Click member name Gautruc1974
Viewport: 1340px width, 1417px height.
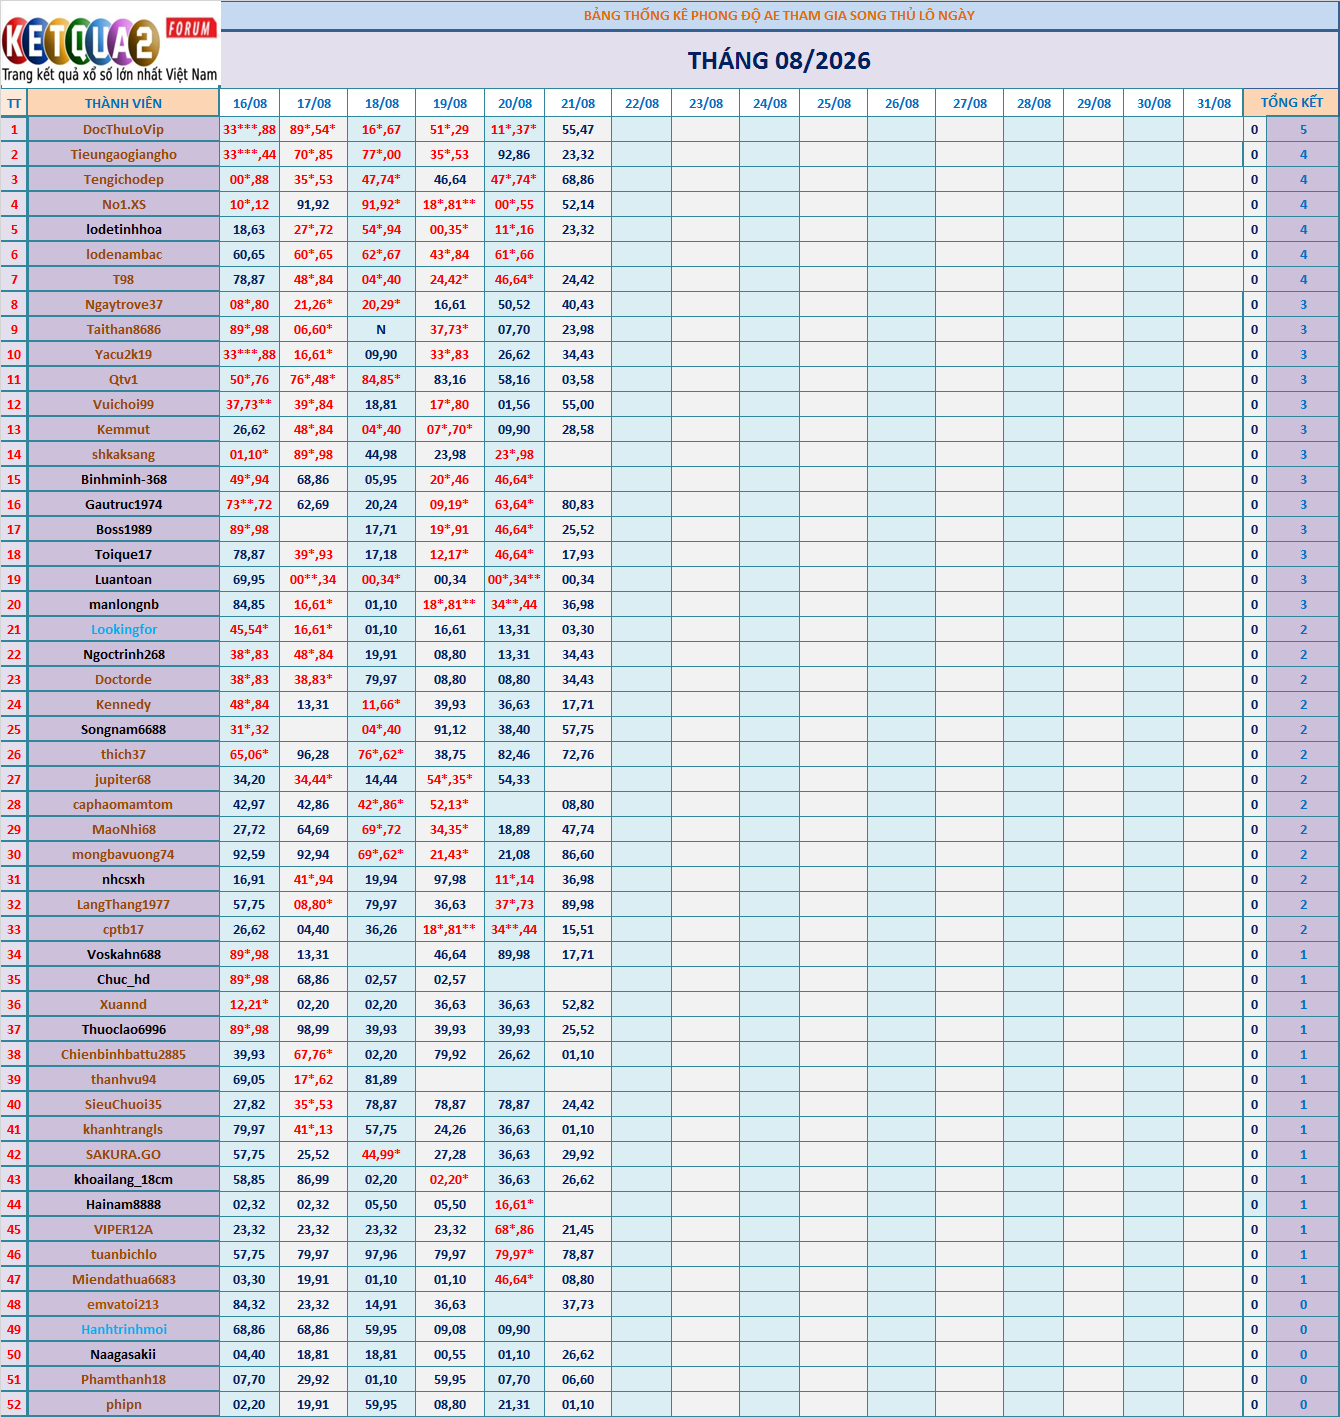click(123, 504)
